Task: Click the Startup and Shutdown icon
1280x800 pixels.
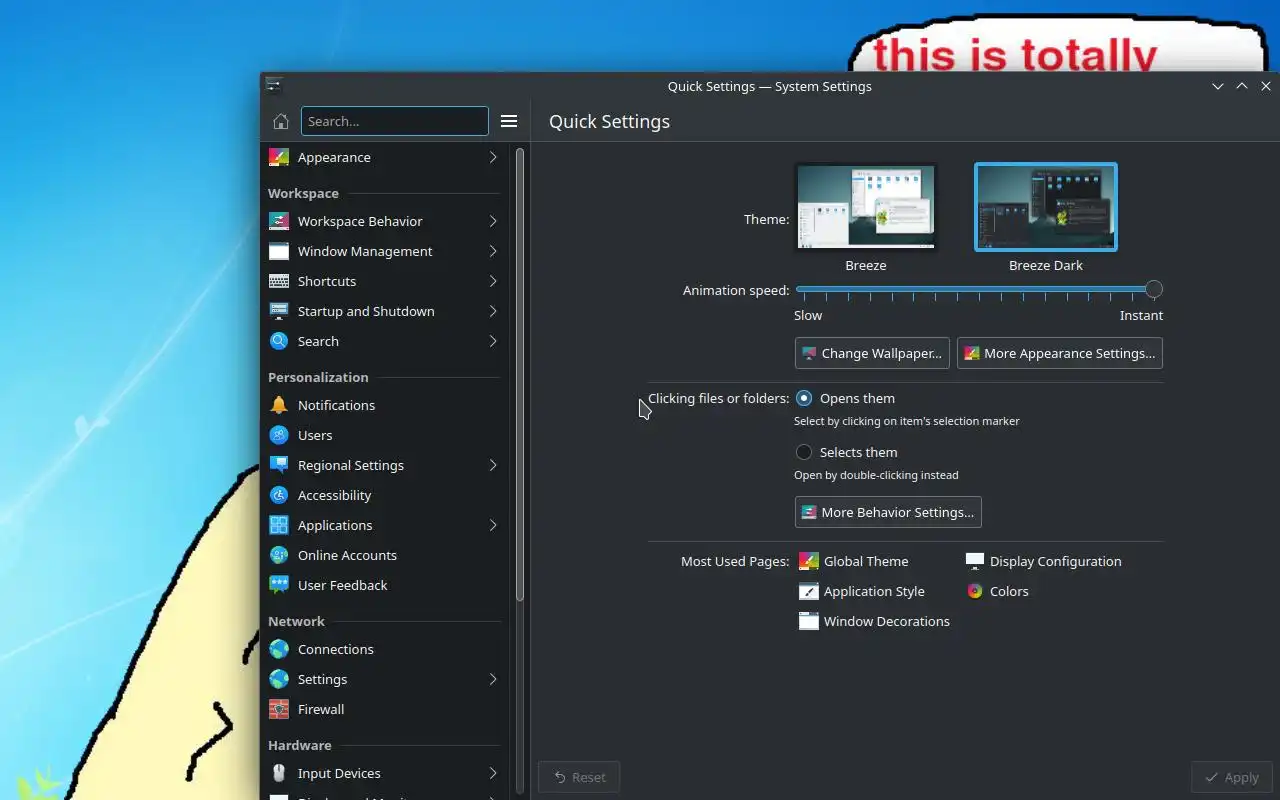Action: pos(279,311)
